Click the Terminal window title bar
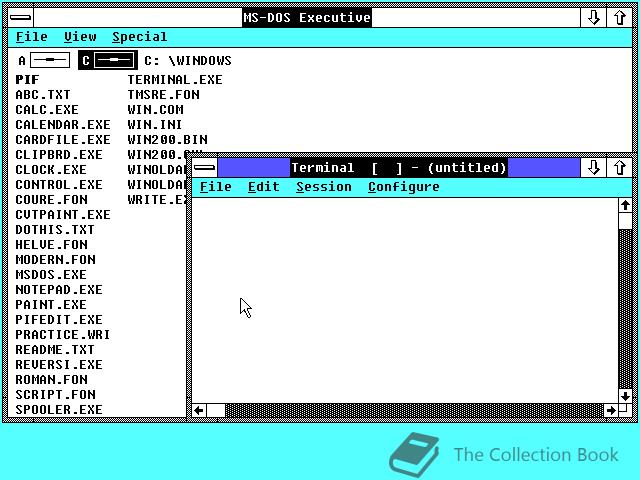 pos(398,167)
